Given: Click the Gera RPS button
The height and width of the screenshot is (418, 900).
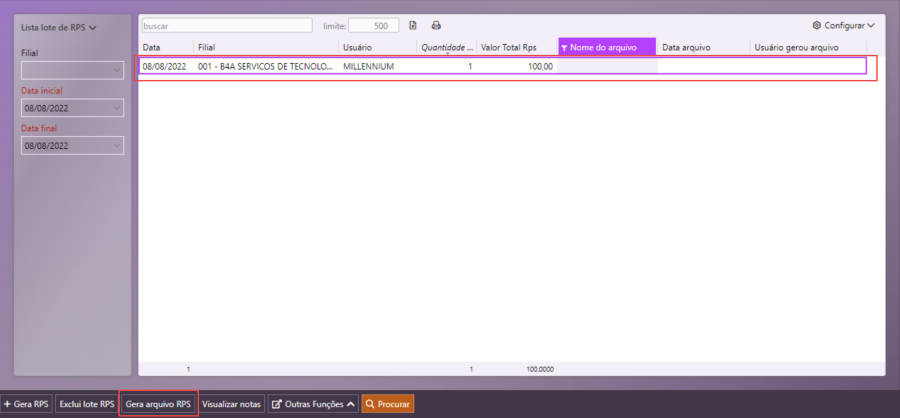Looking at the screenshot, I should tap(26, 404).
